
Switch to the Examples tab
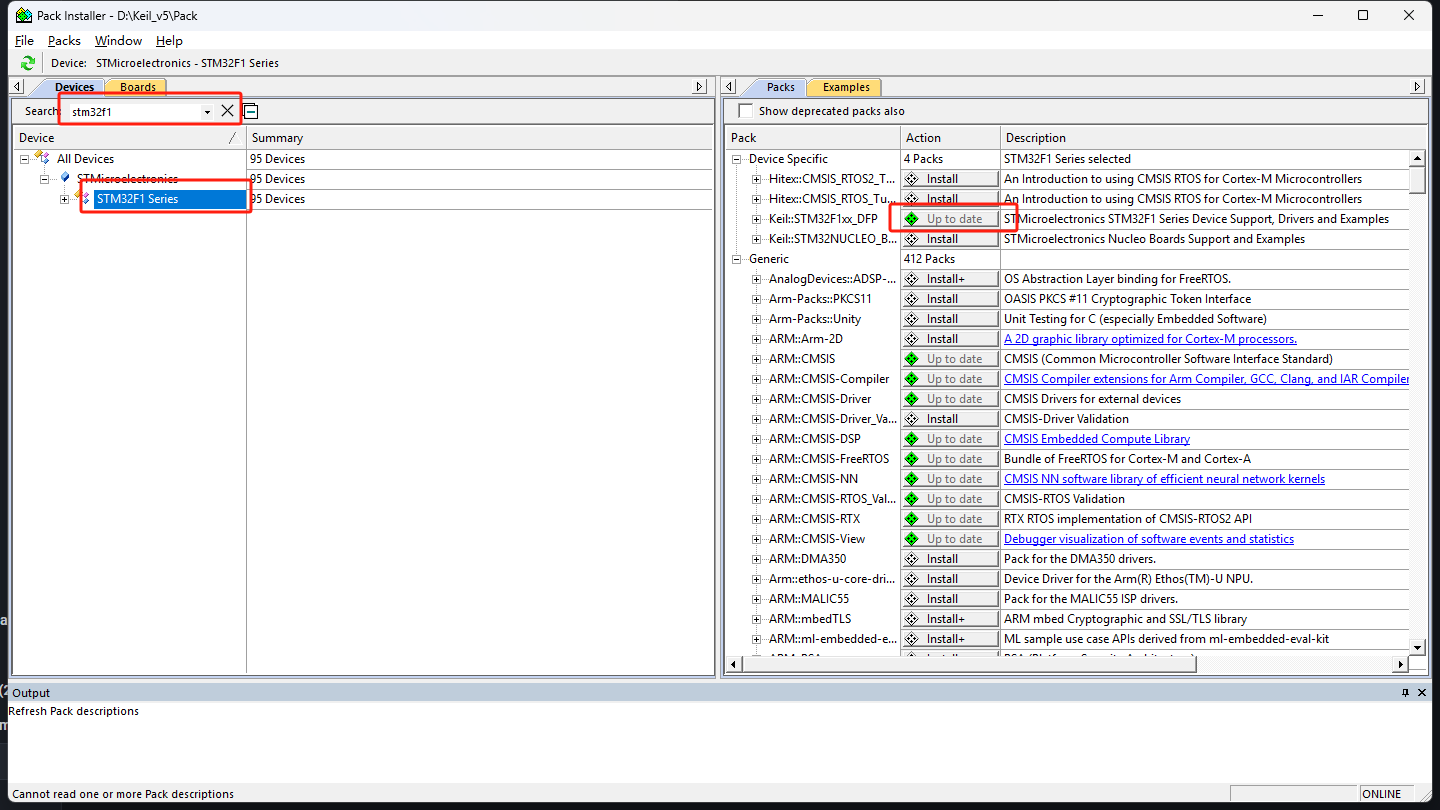pos(846,87)
